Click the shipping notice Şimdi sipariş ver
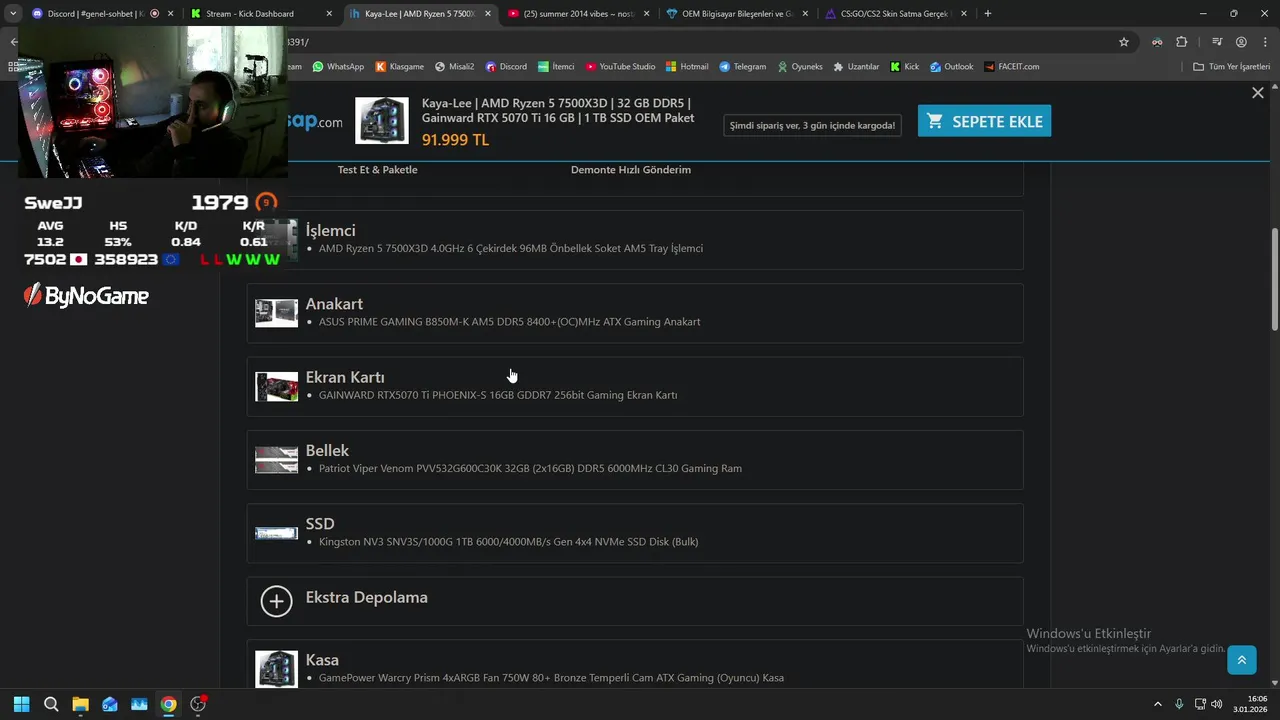This screenshot has width=1280, height=720. (x=812, y=125)
